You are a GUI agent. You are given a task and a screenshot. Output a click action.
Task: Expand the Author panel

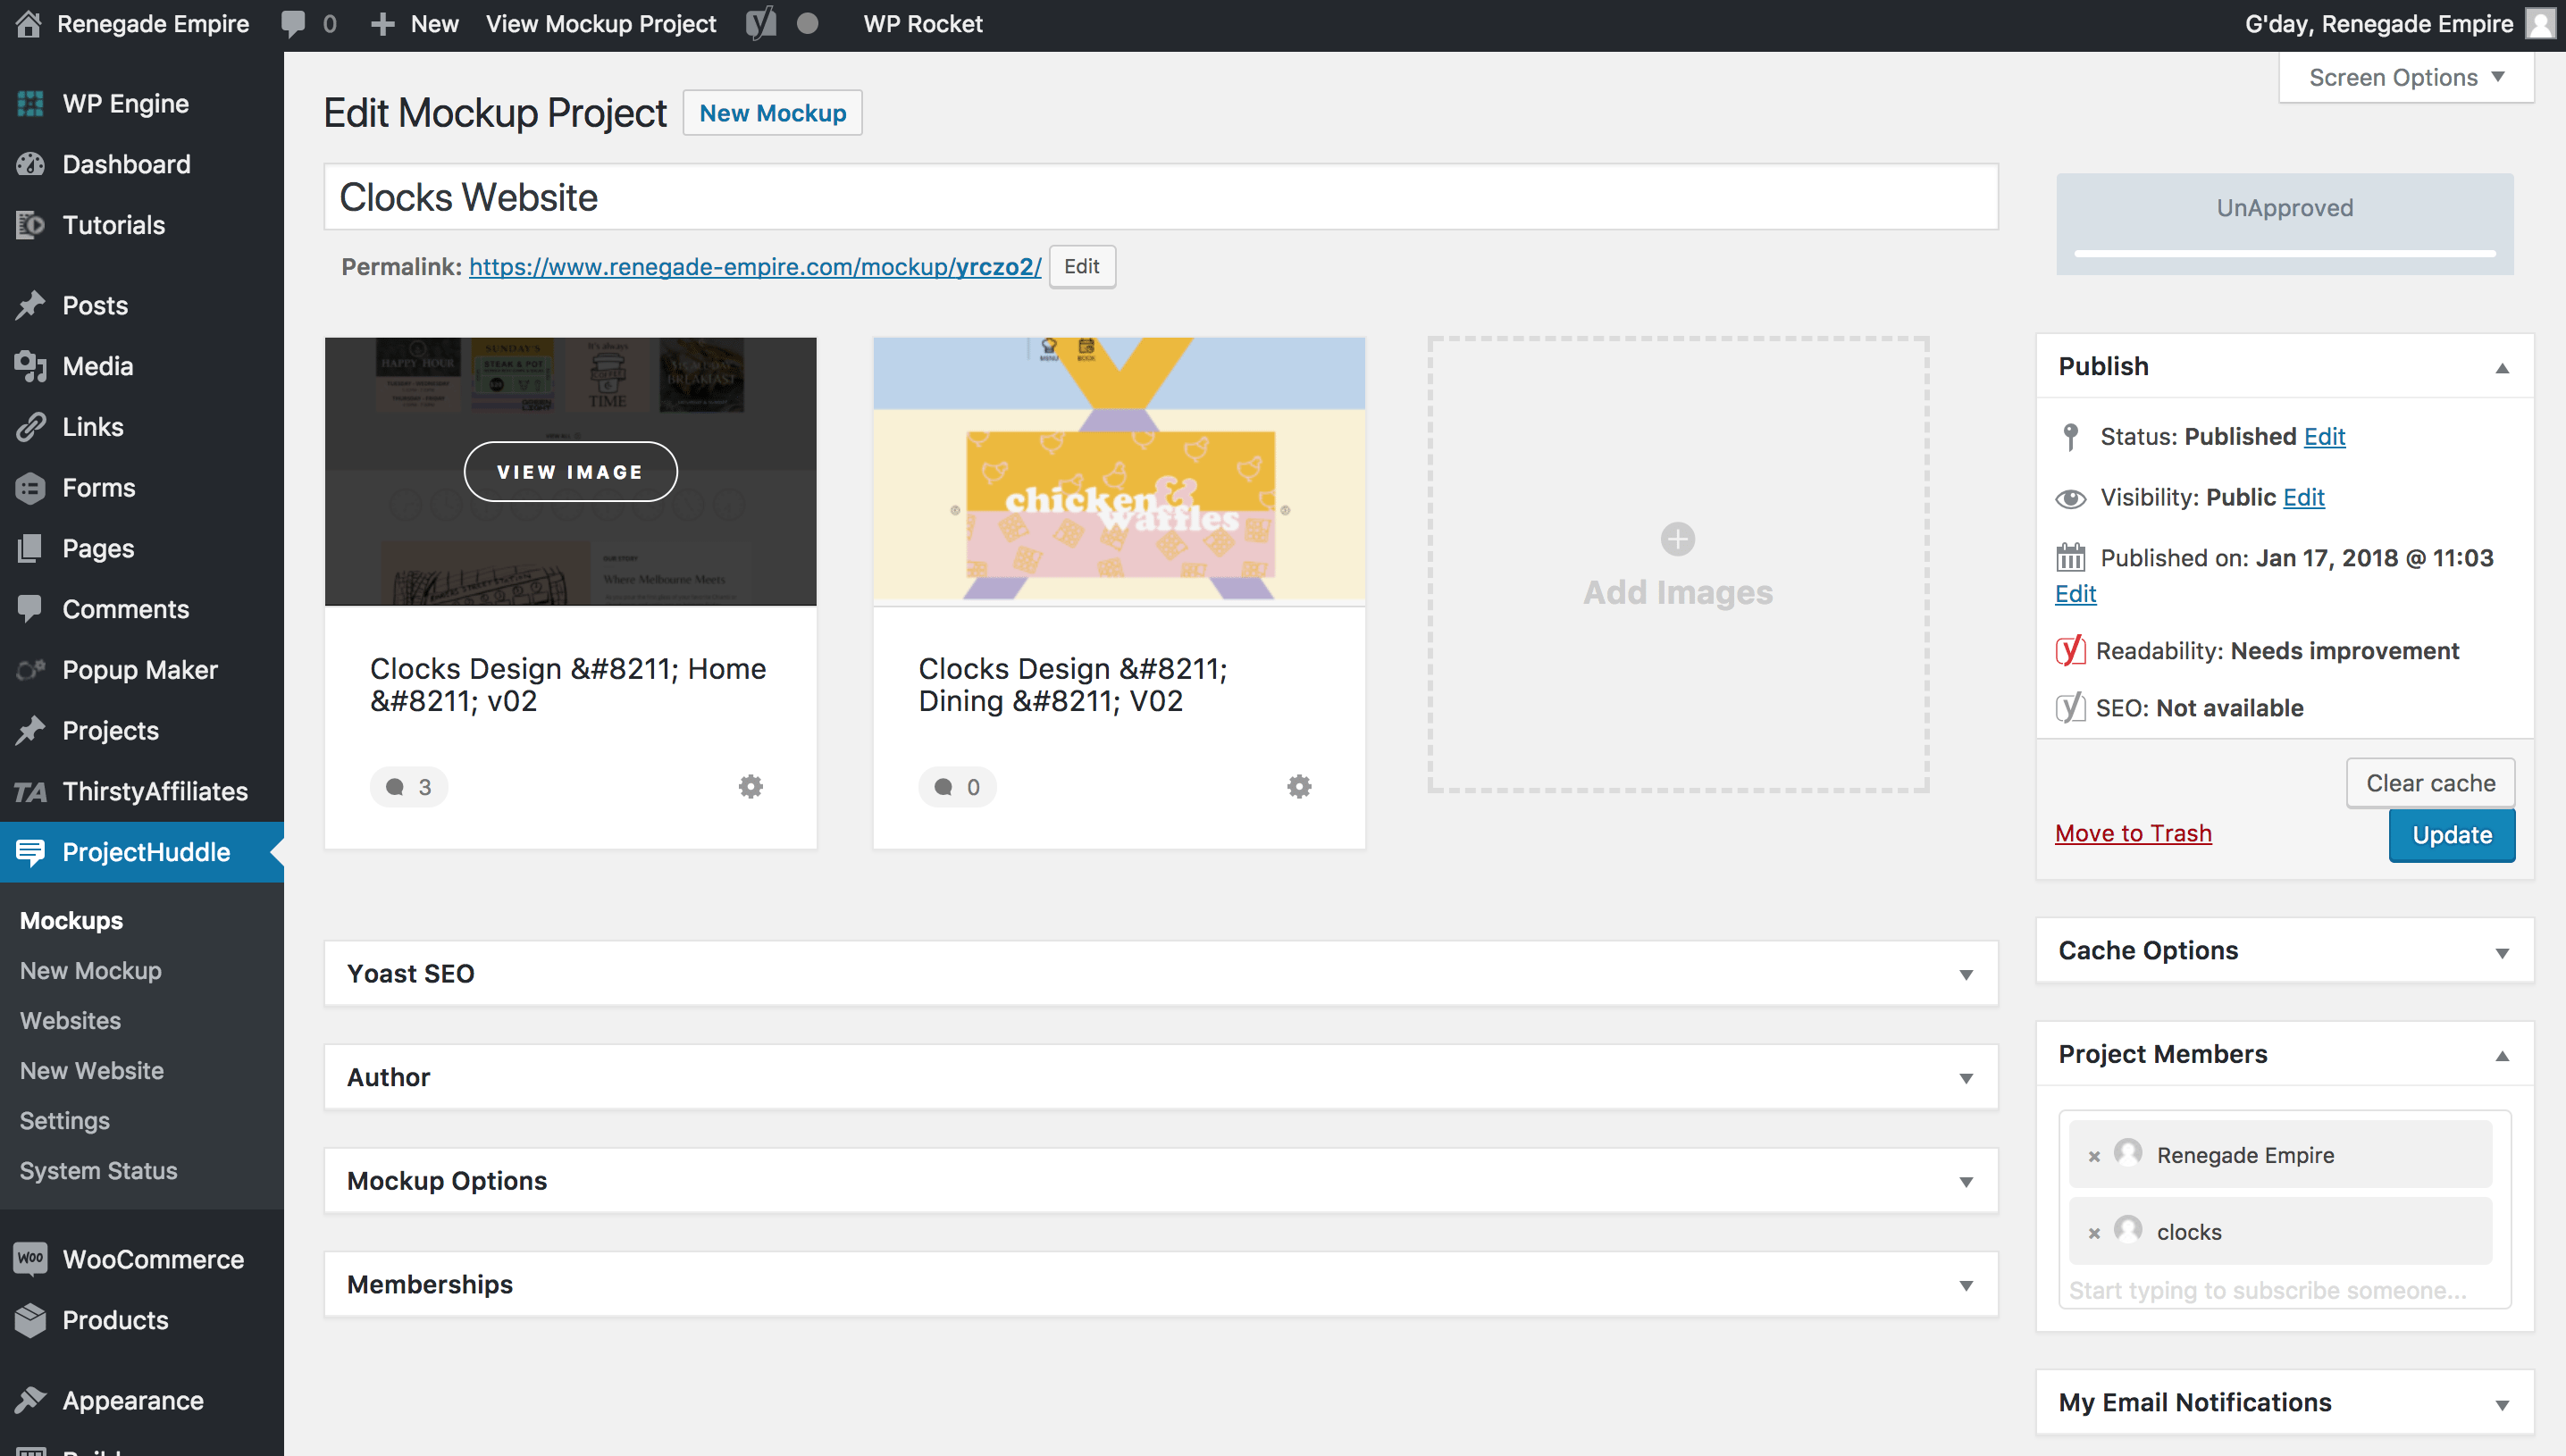coord(1965,1078)
